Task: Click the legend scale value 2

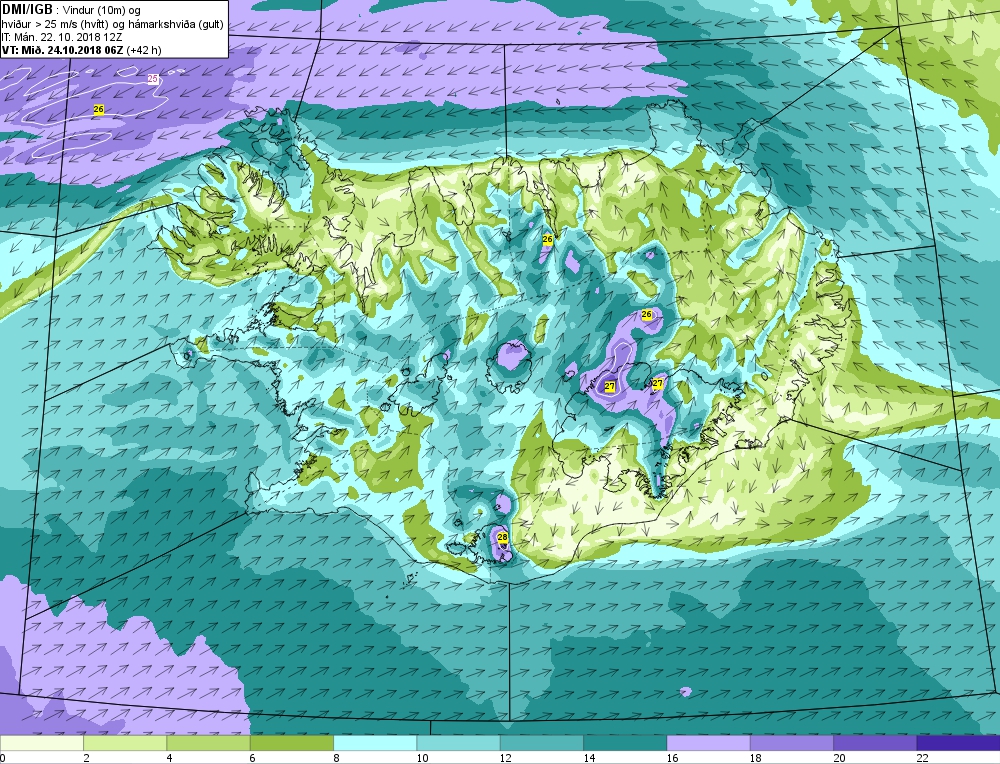Action: pyautogui.click(x=86, y=758)
